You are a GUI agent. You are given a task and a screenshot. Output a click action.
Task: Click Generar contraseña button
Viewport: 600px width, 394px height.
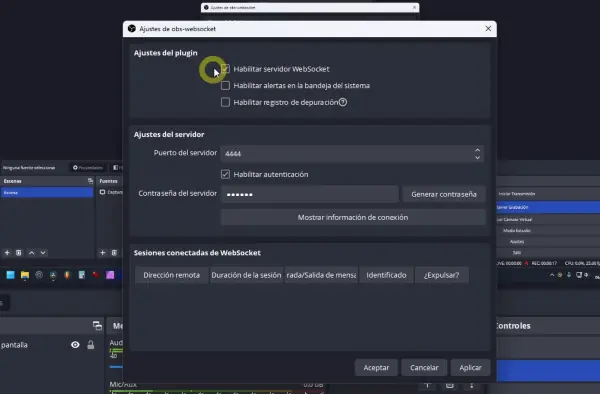point(444,194)
